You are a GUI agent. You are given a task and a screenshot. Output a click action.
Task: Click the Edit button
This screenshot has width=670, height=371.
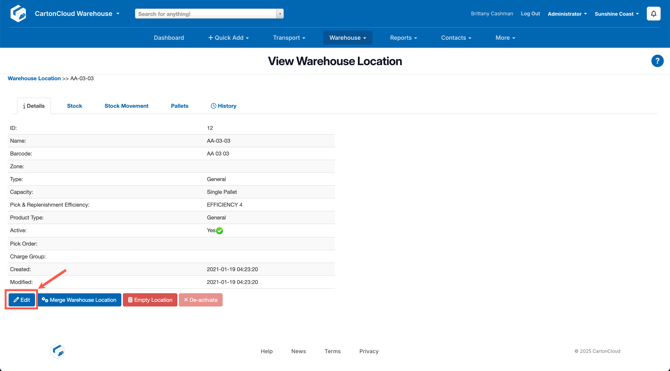[x=22, y=300]
